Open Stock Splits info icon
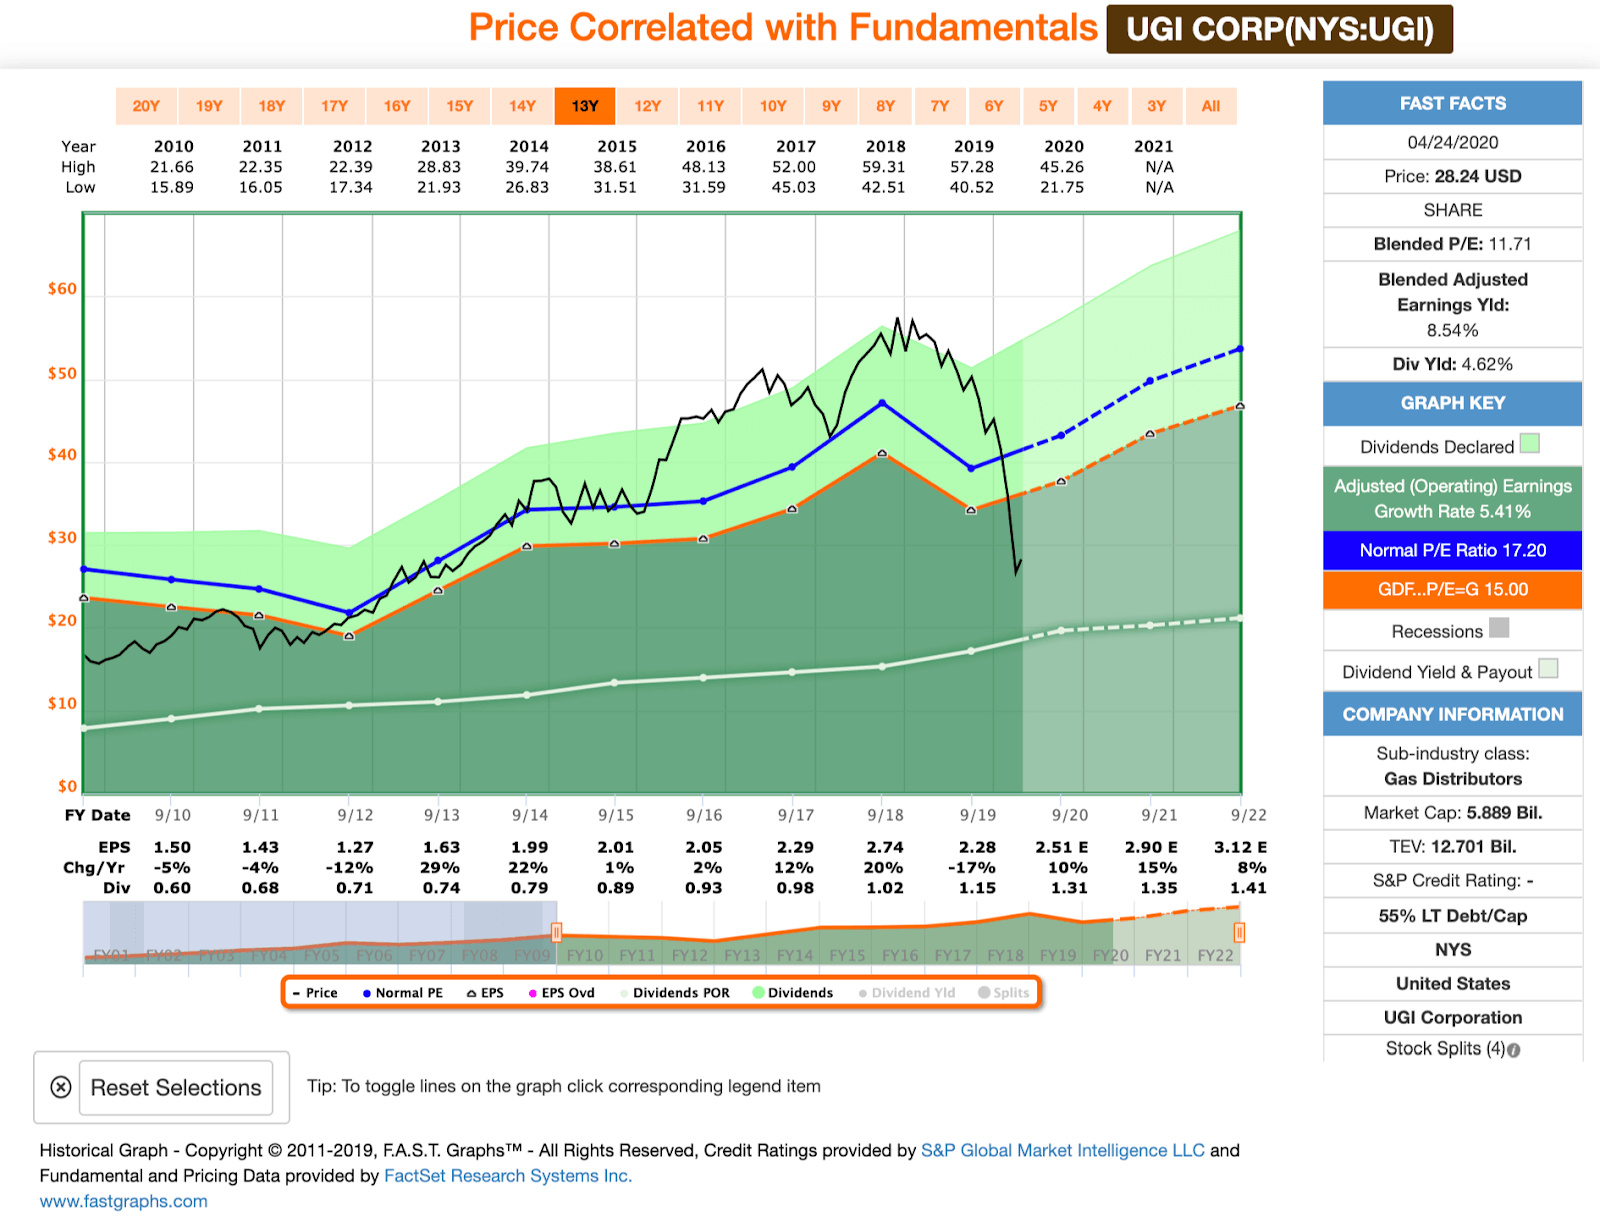The height and width of the screenshot is (1217, 1600). (x=1514, y=1050)
